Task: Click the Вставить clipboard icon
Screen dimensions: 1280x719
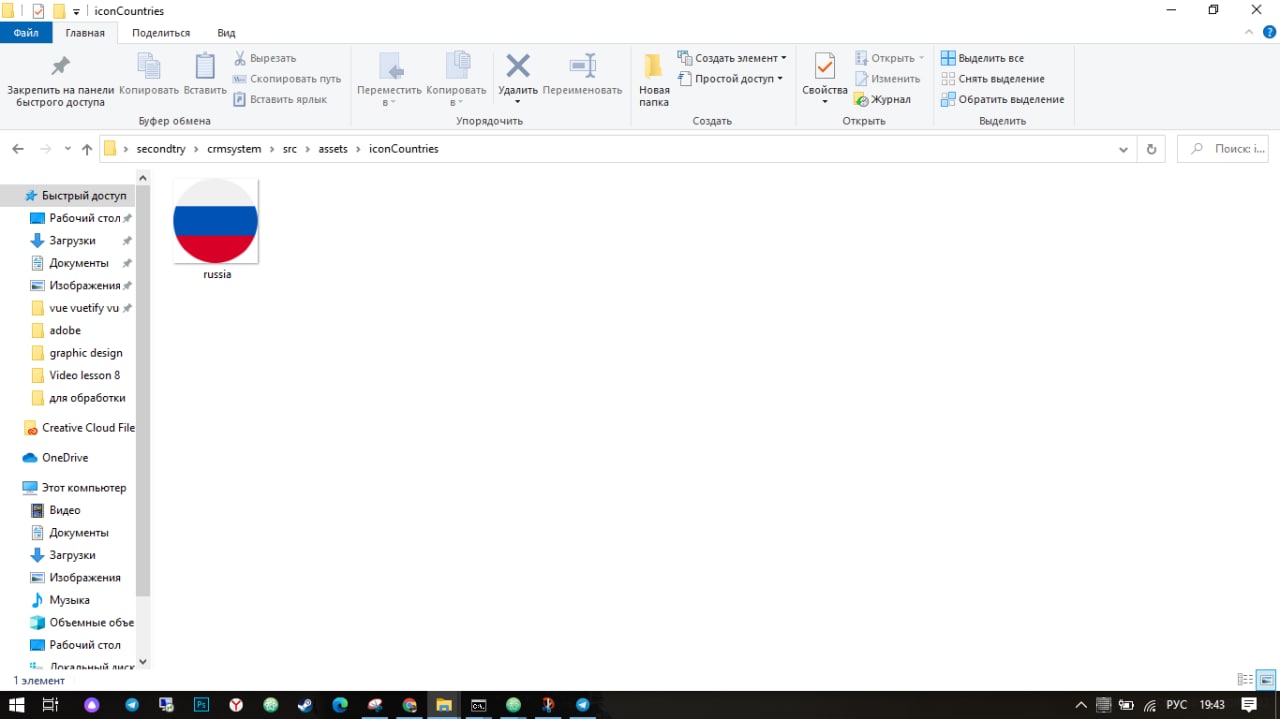Action: coord(205,66)
